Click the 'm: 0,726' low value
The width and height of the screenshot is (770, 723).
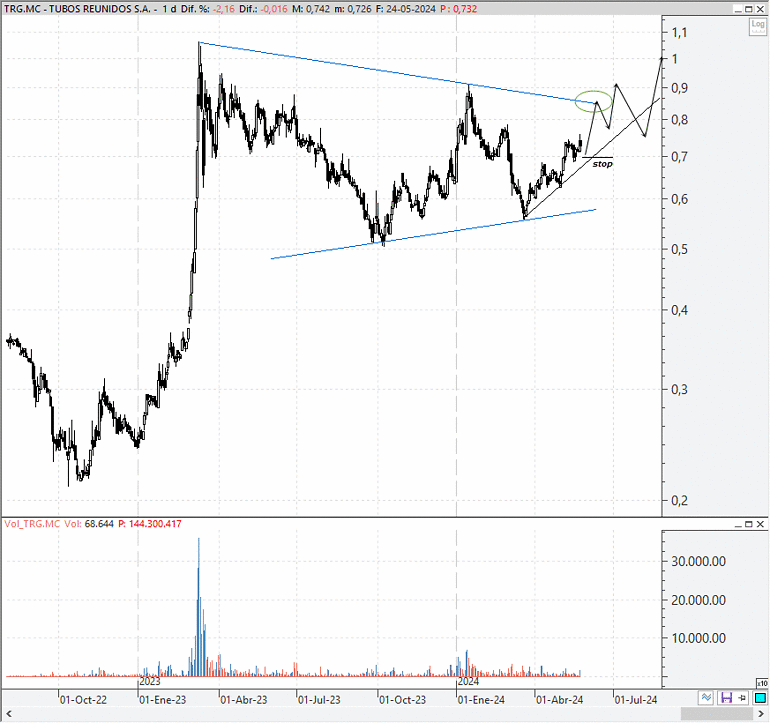[x=353, y=9]
